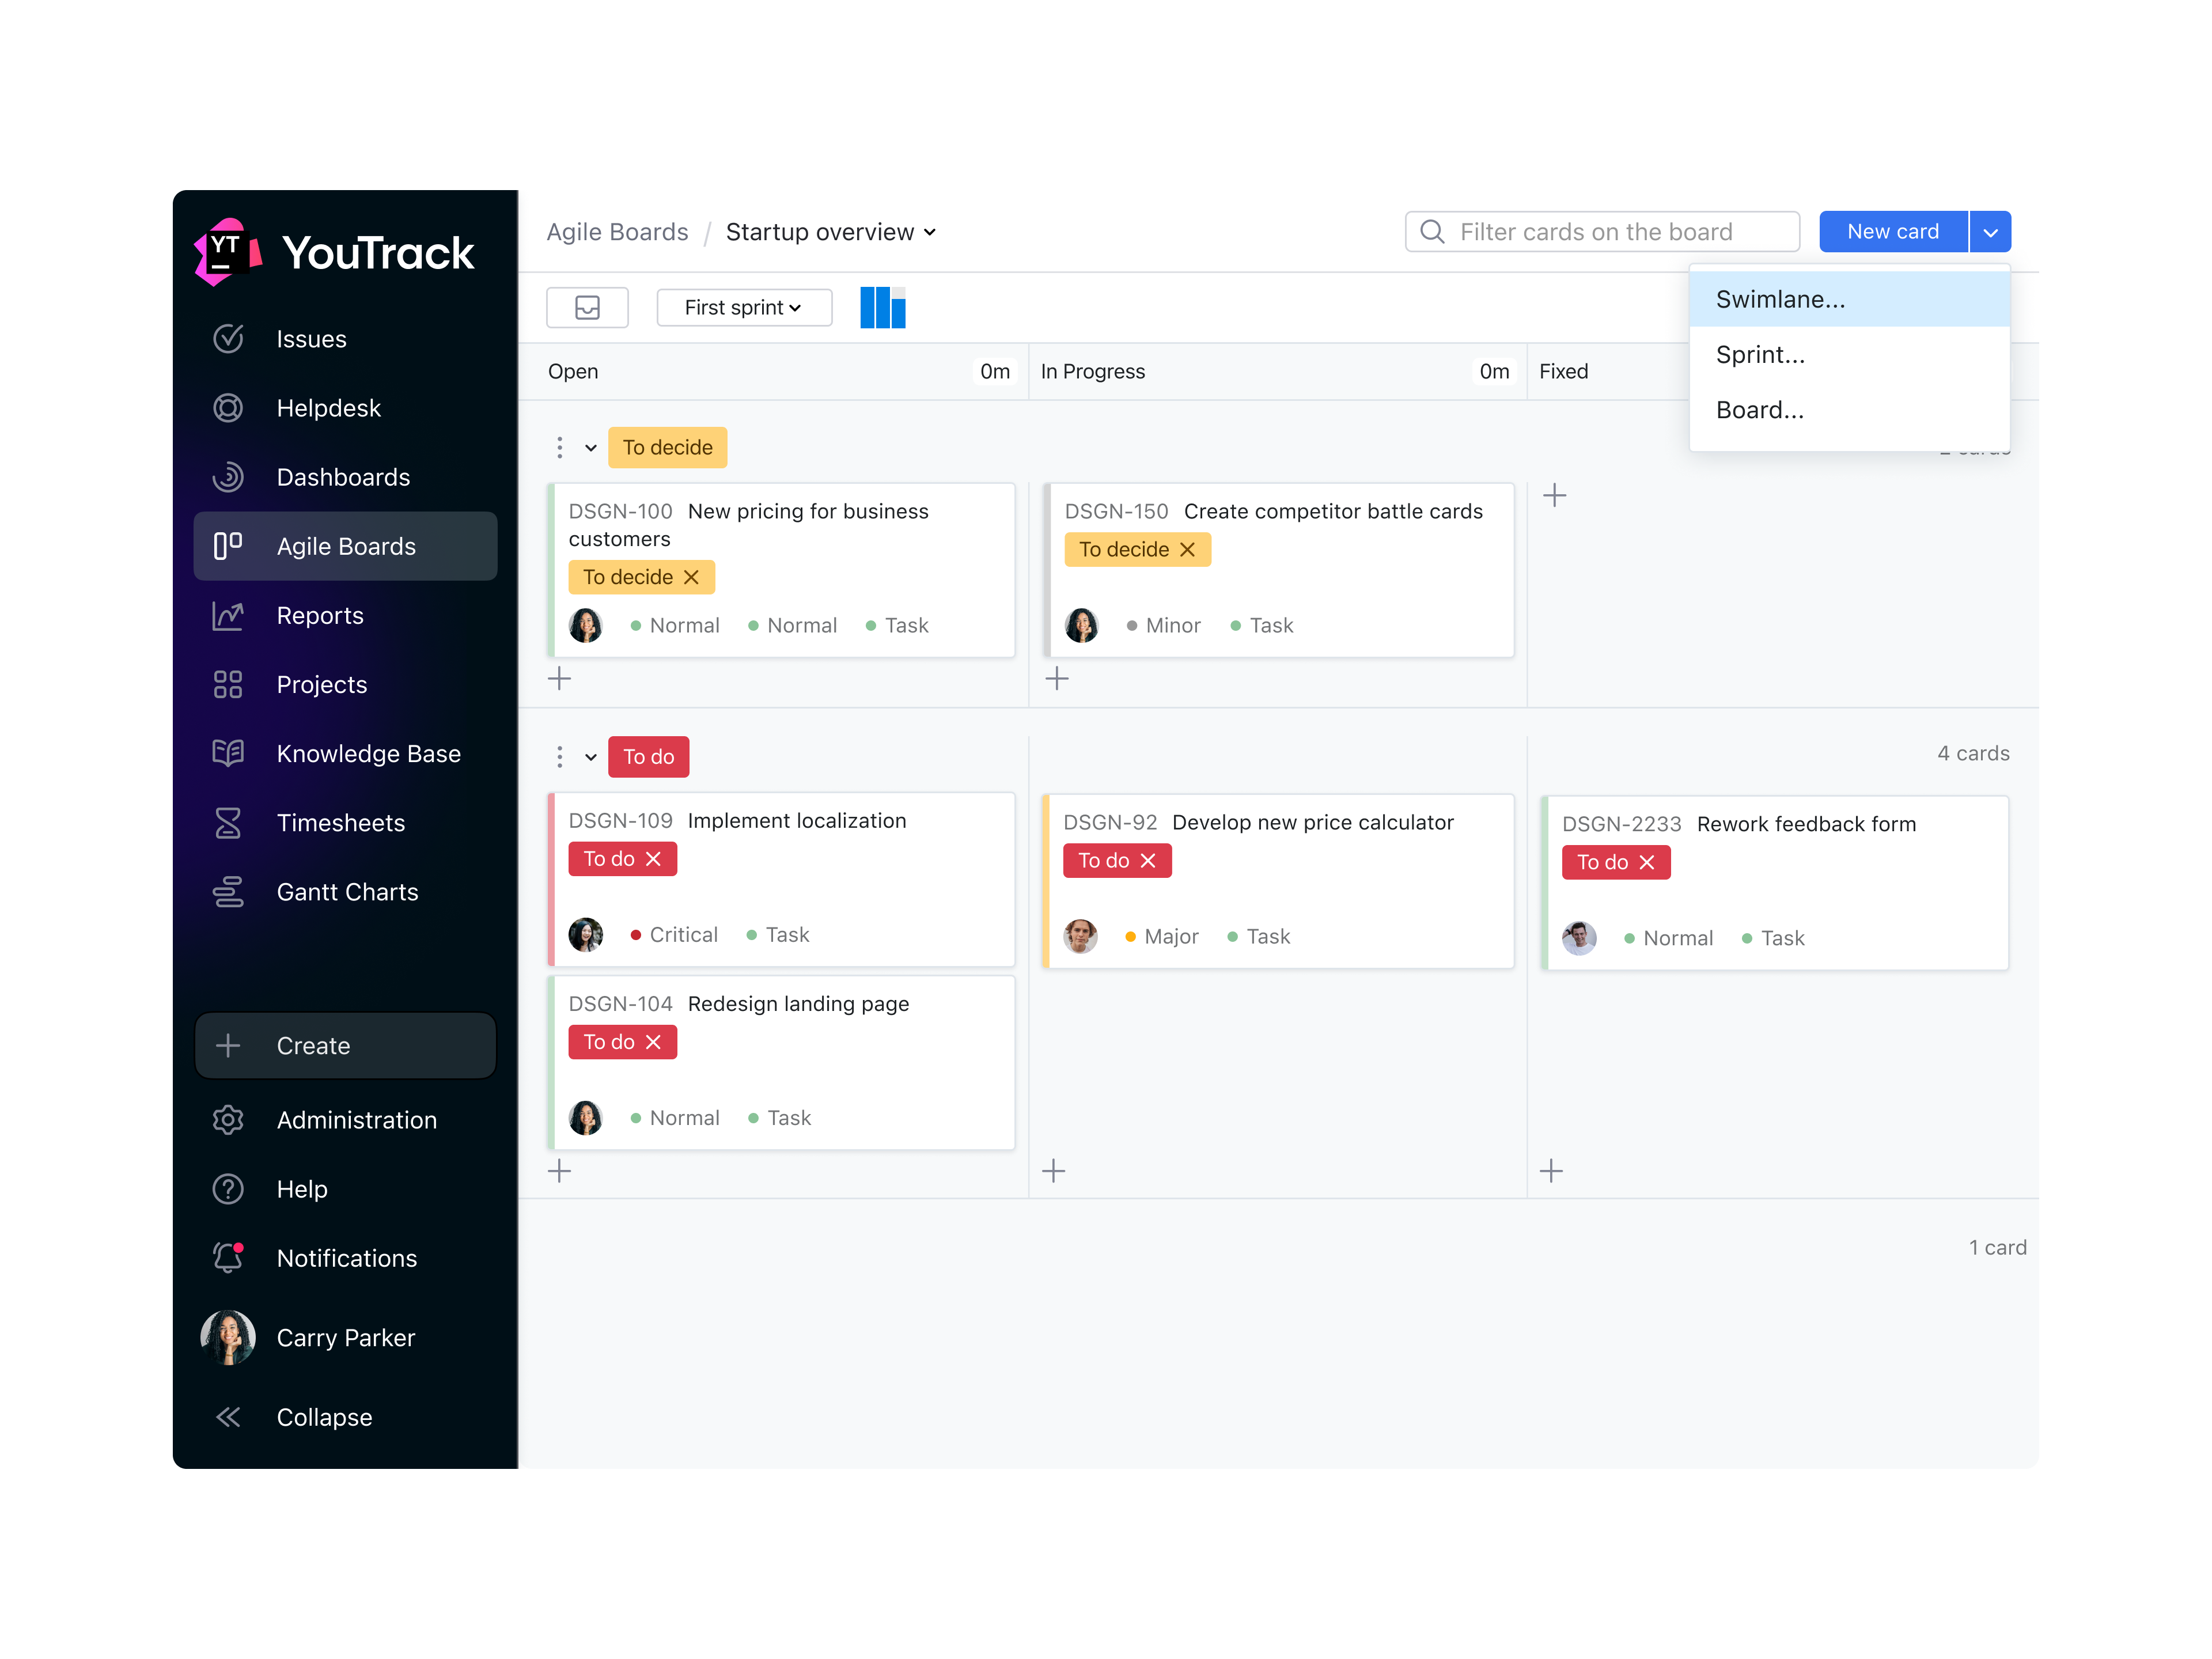
Task: Open Gantt Charts
Action: (x=347, y=891)
